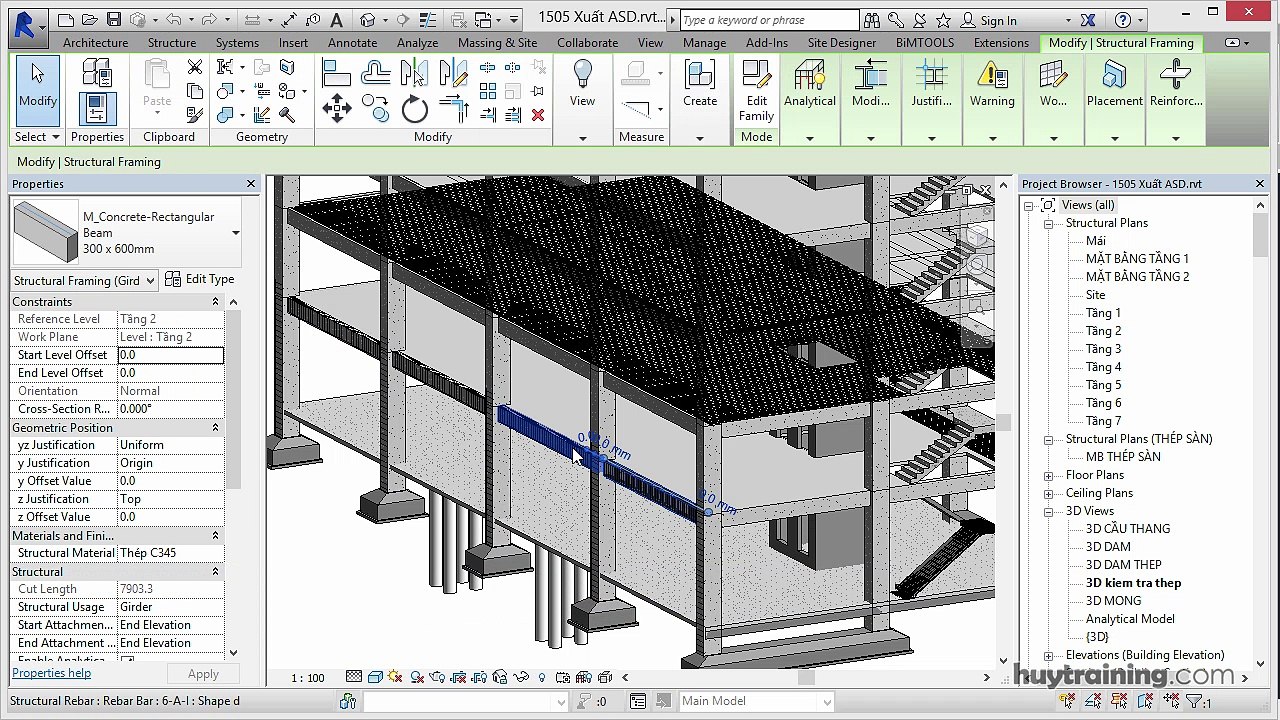The height and width of the screenshot is (720, 1280).
Task: Open 3D DAM view in browser
Action: [1108, 547]
